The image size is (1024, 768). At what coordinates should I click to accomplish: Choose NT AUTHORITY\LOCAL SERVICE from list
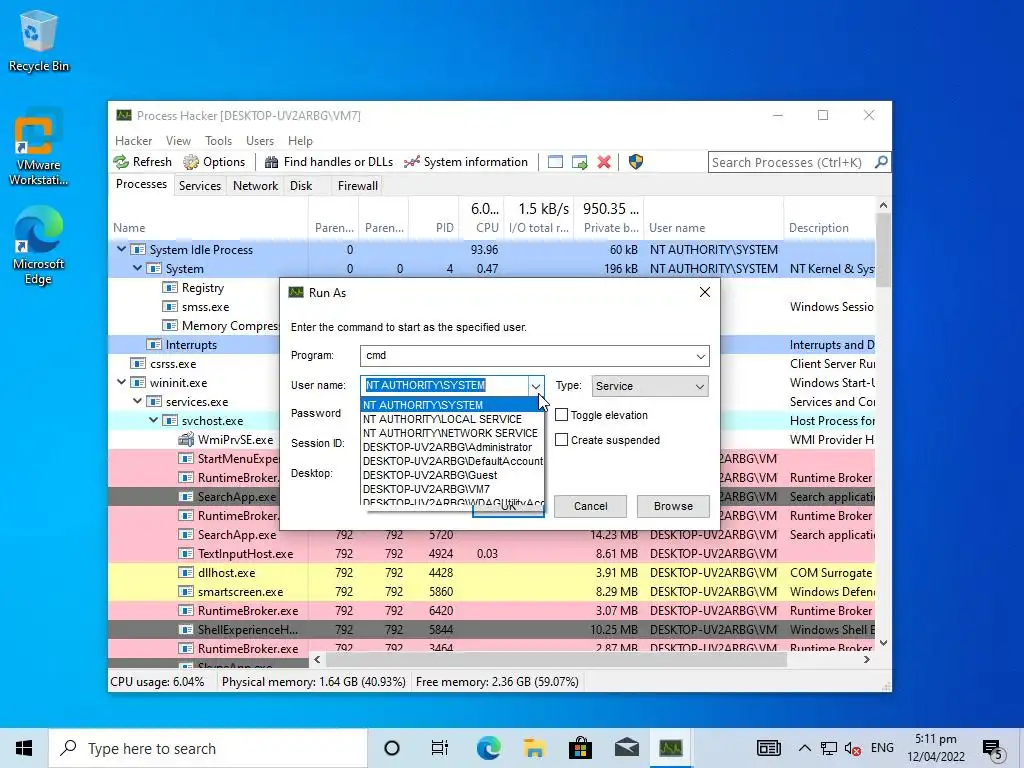[x=452, y=419]
